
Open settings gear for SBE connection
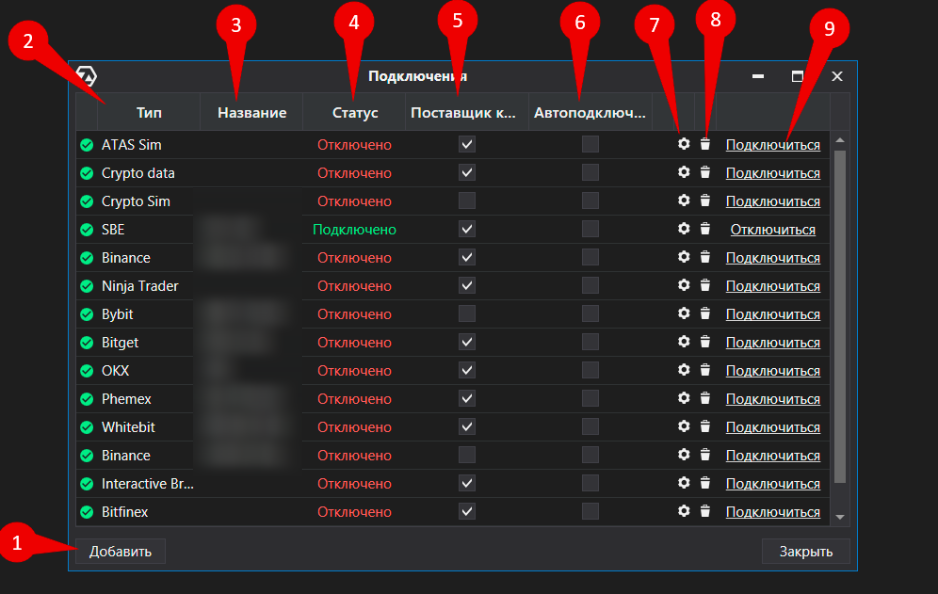tap(684, 229)
